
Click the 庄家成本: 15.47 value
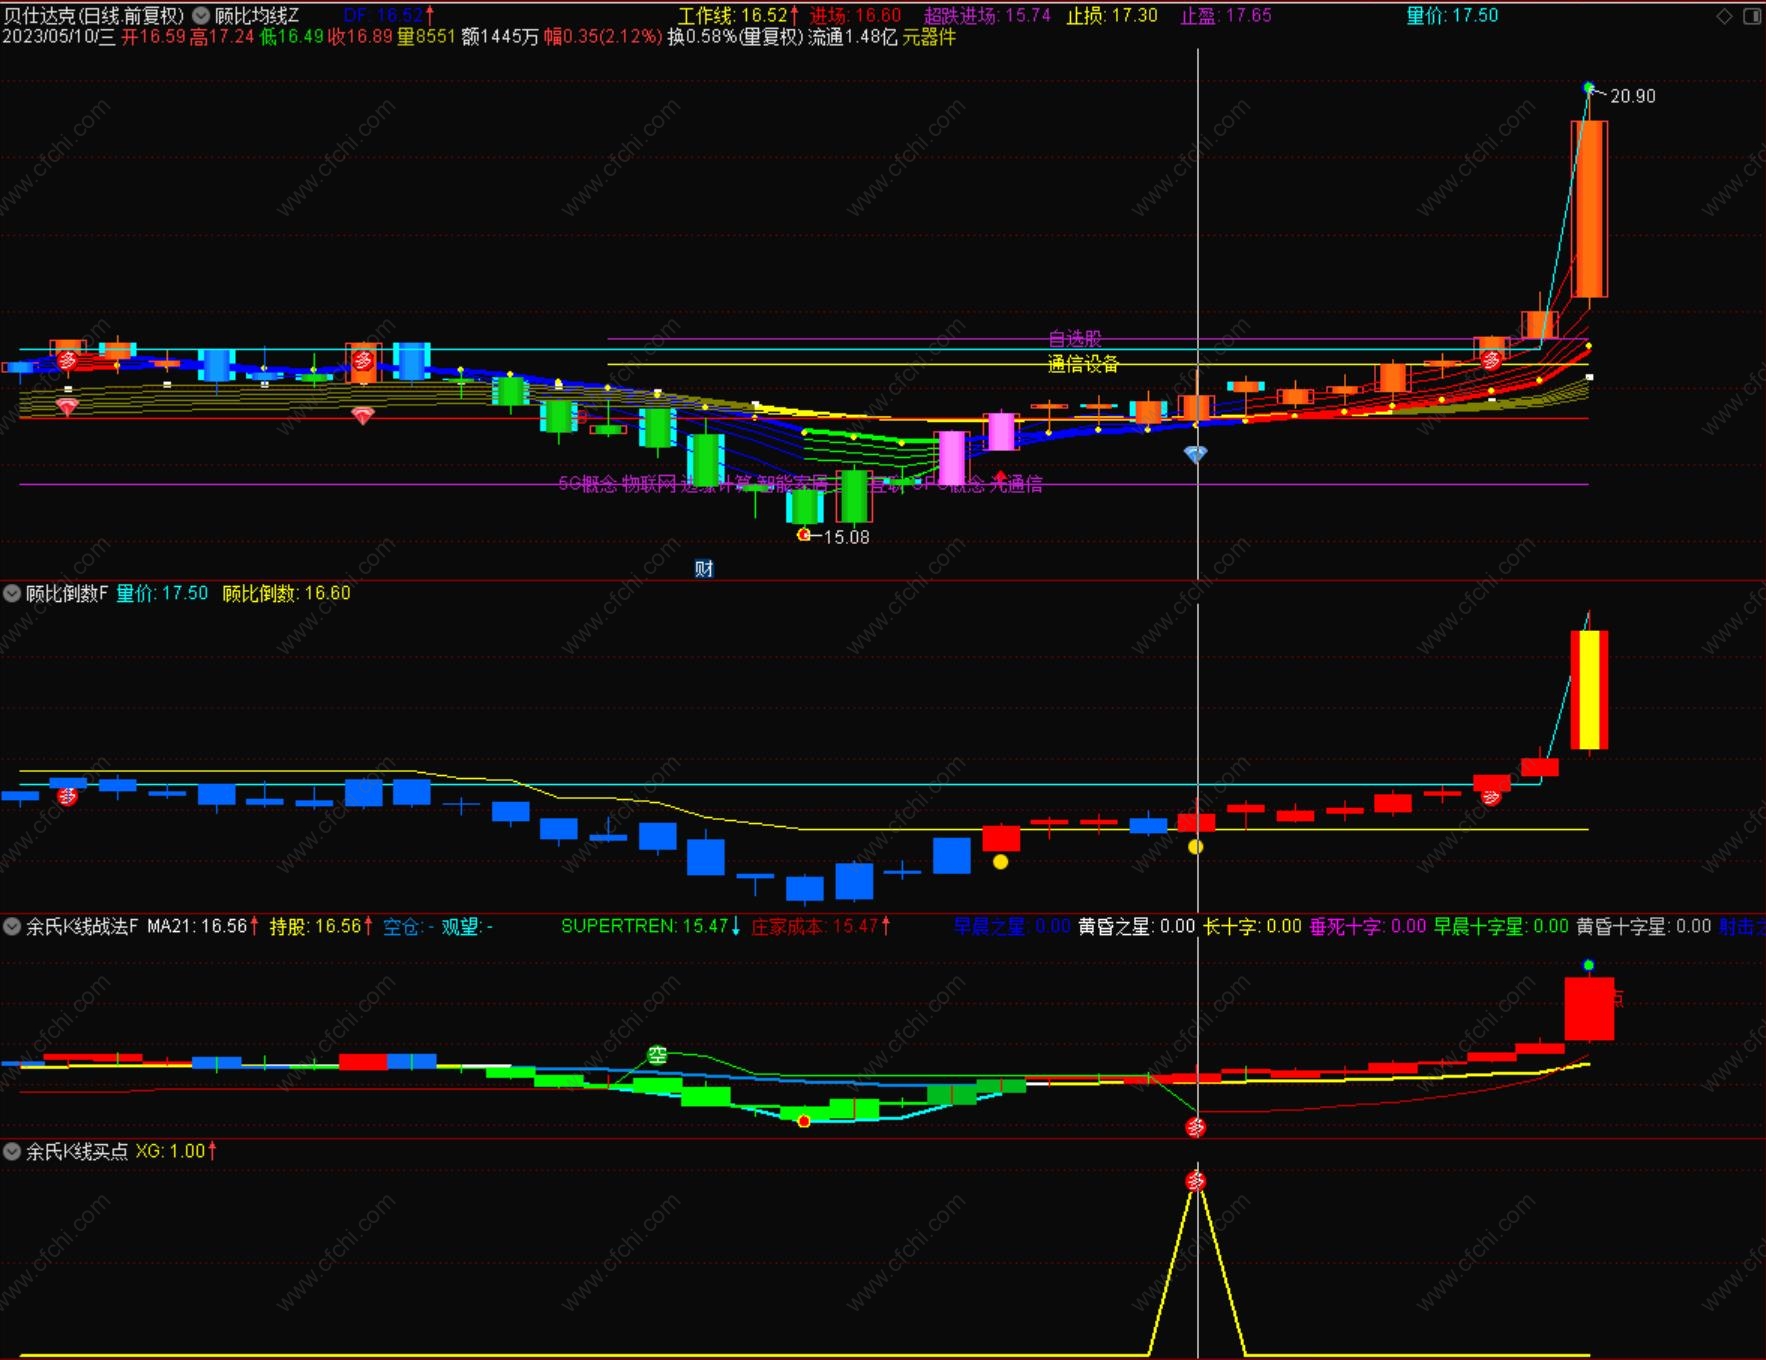(x=820, y=926)
